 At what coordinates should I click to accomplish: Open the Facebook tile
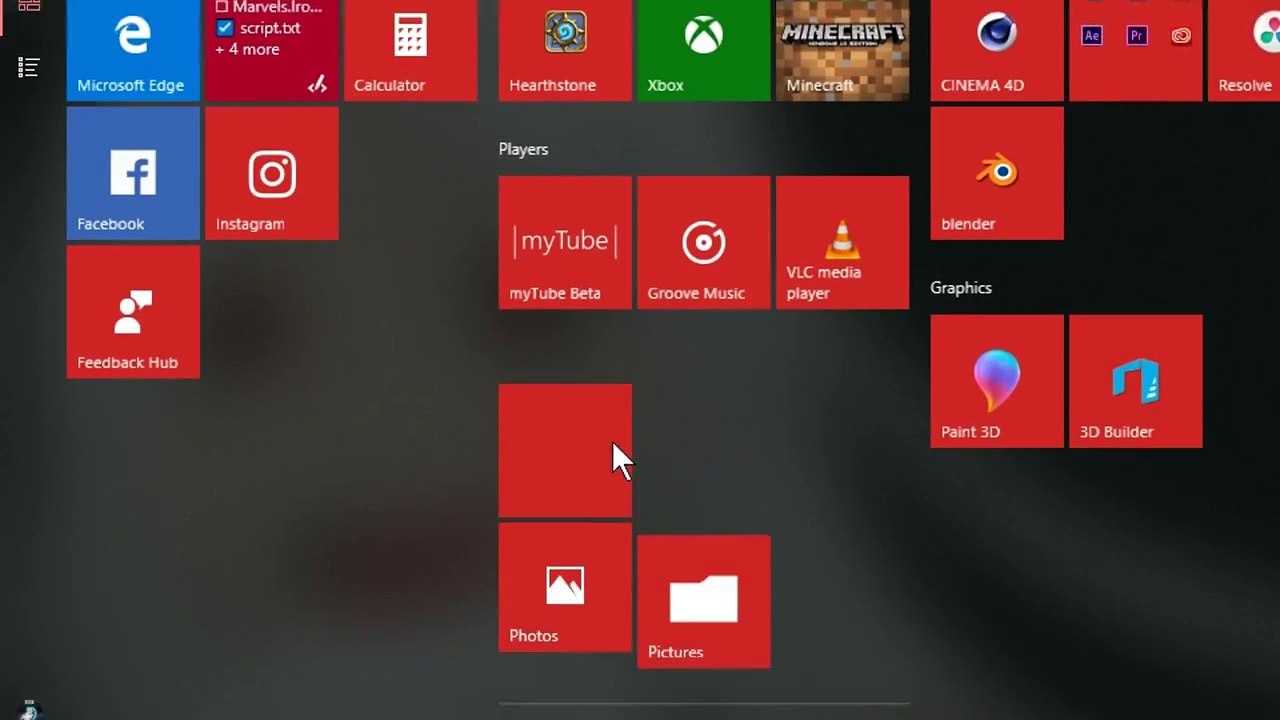coord(133,174)
